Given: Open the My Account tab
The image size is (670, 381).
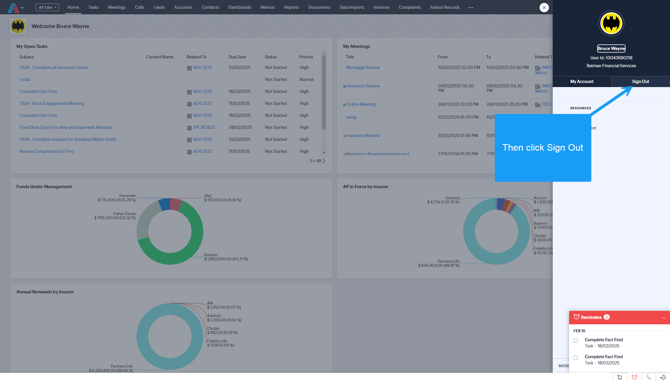Looking at the screenshot, I should pos(582,82).
